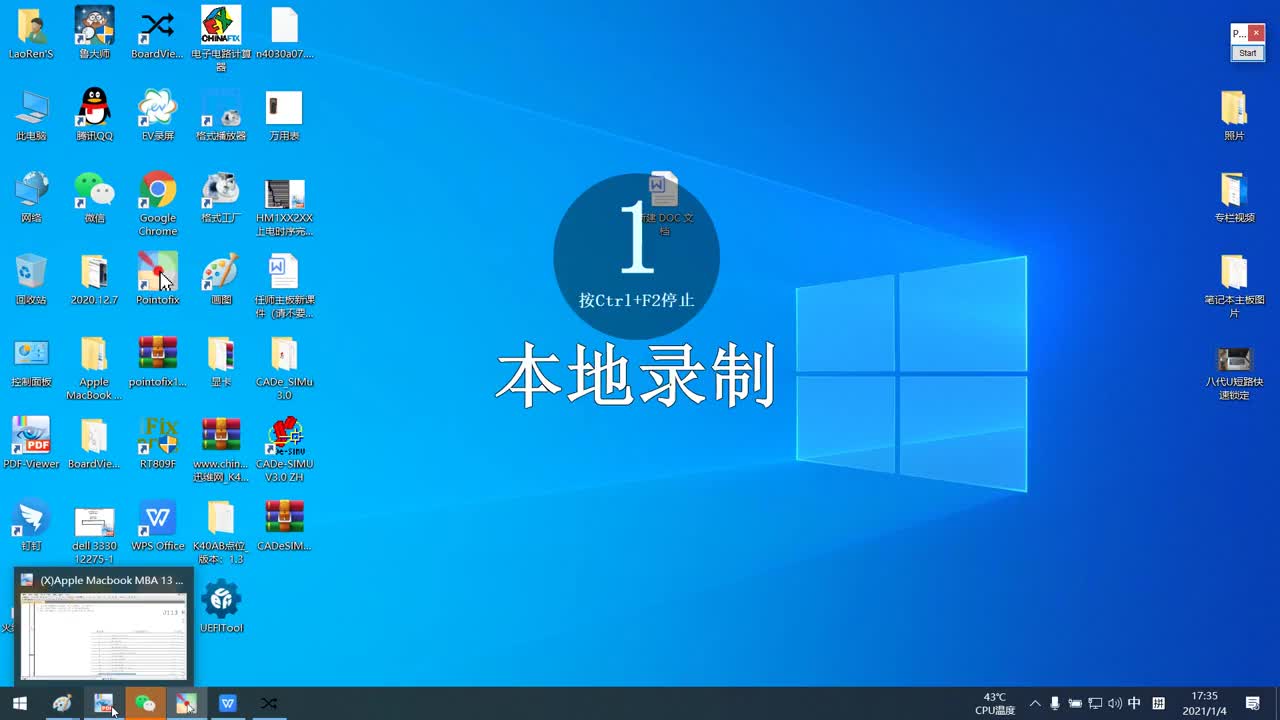Select the 八代U短路快速锁定 video file
Screen dimensions: 1280x720
(x=1234, y=372)
